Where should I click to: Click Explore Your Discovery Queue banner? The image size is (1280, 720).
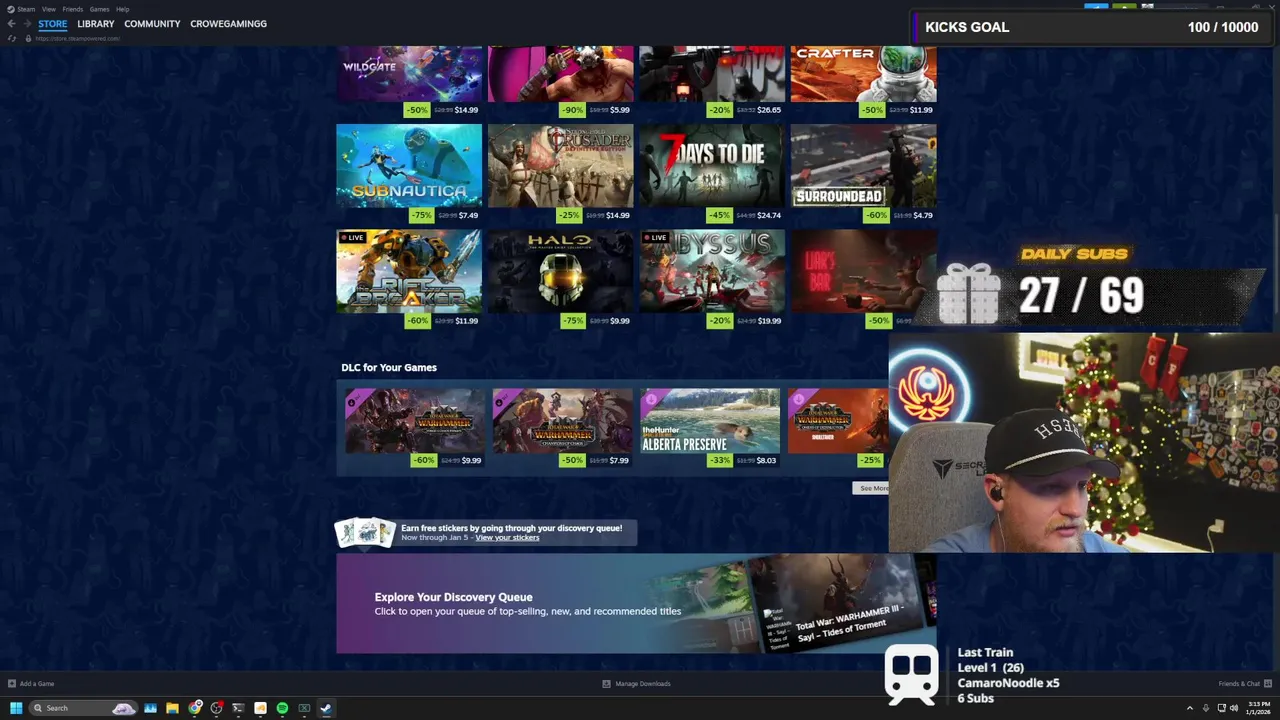click(x=636, y=604)
